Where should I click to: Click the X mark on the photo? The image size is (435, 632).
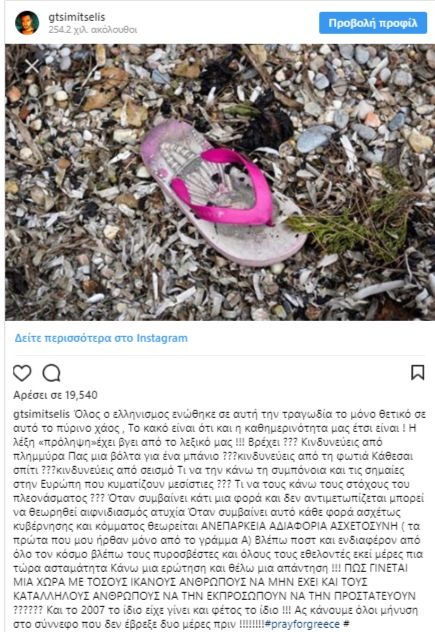click(32, 66)
